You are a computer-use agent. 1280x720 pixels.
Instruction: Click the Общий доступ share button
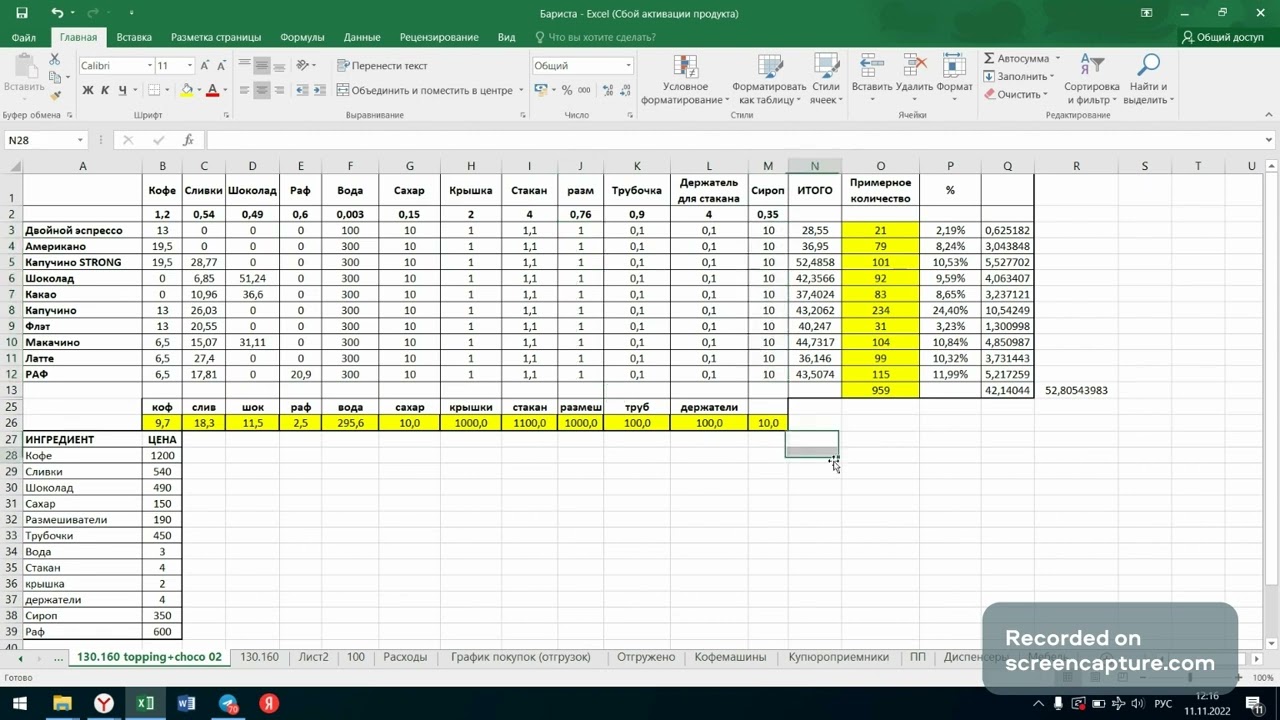coord(1222,37)
